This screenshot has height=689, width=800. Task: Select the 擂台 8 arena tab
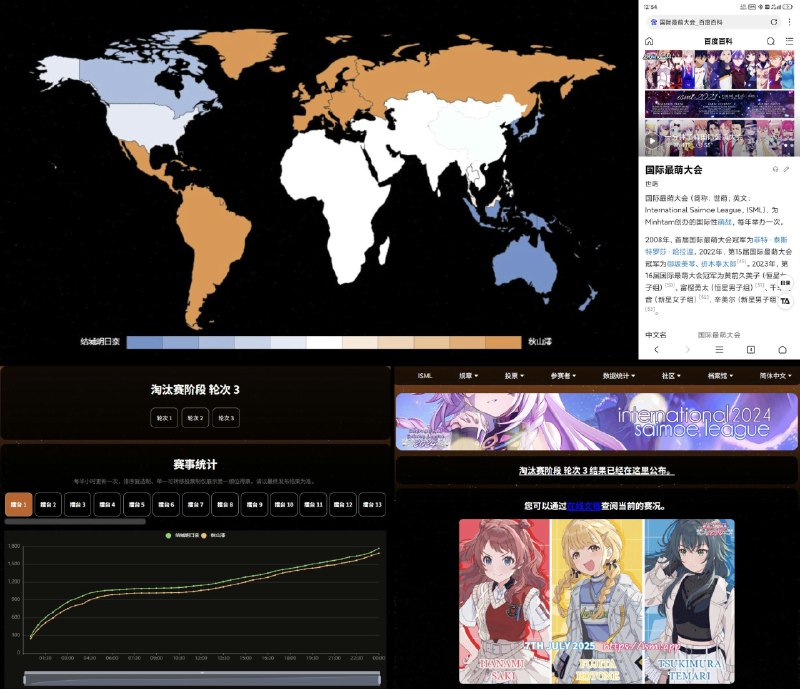[225, 505]
